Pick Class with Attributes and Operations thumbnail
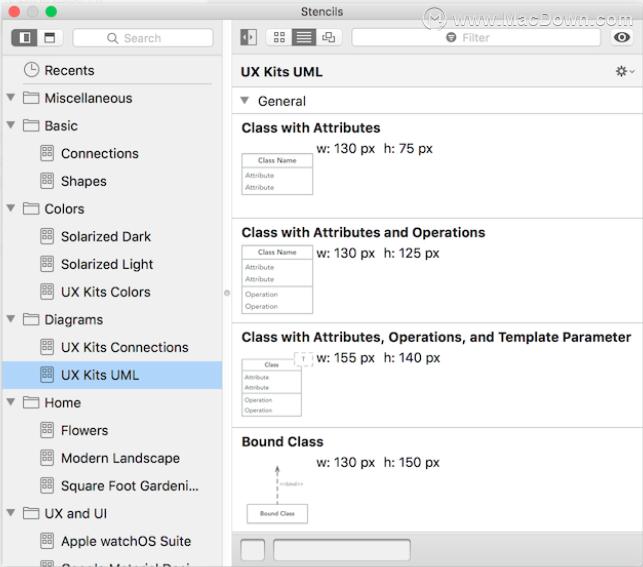 (x=277, y=279)
